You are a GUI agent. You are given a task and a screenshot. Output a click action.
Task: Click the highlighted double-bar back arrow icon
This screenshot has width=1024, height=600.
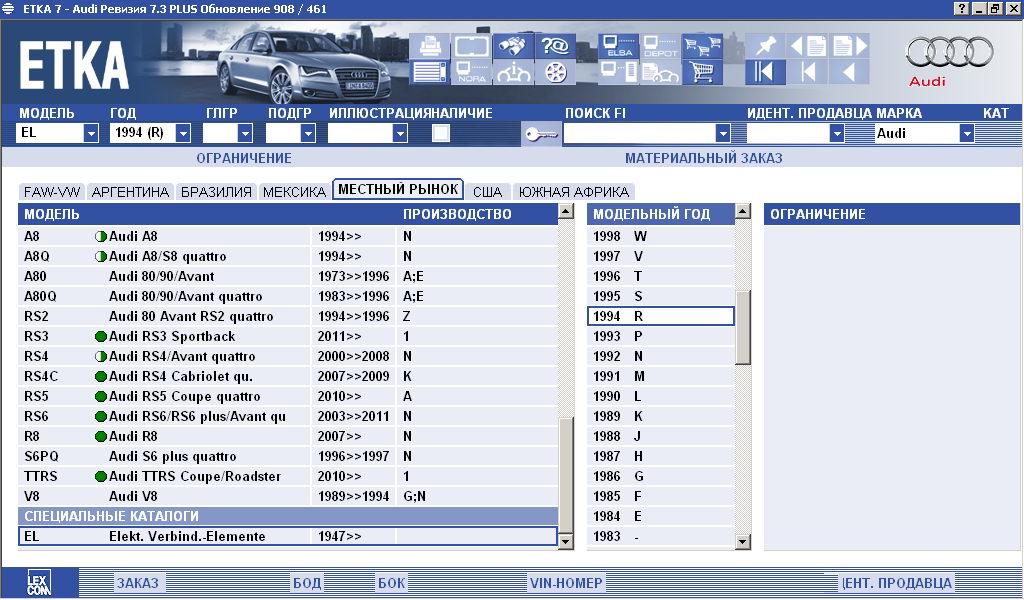(x=765, y=72)
